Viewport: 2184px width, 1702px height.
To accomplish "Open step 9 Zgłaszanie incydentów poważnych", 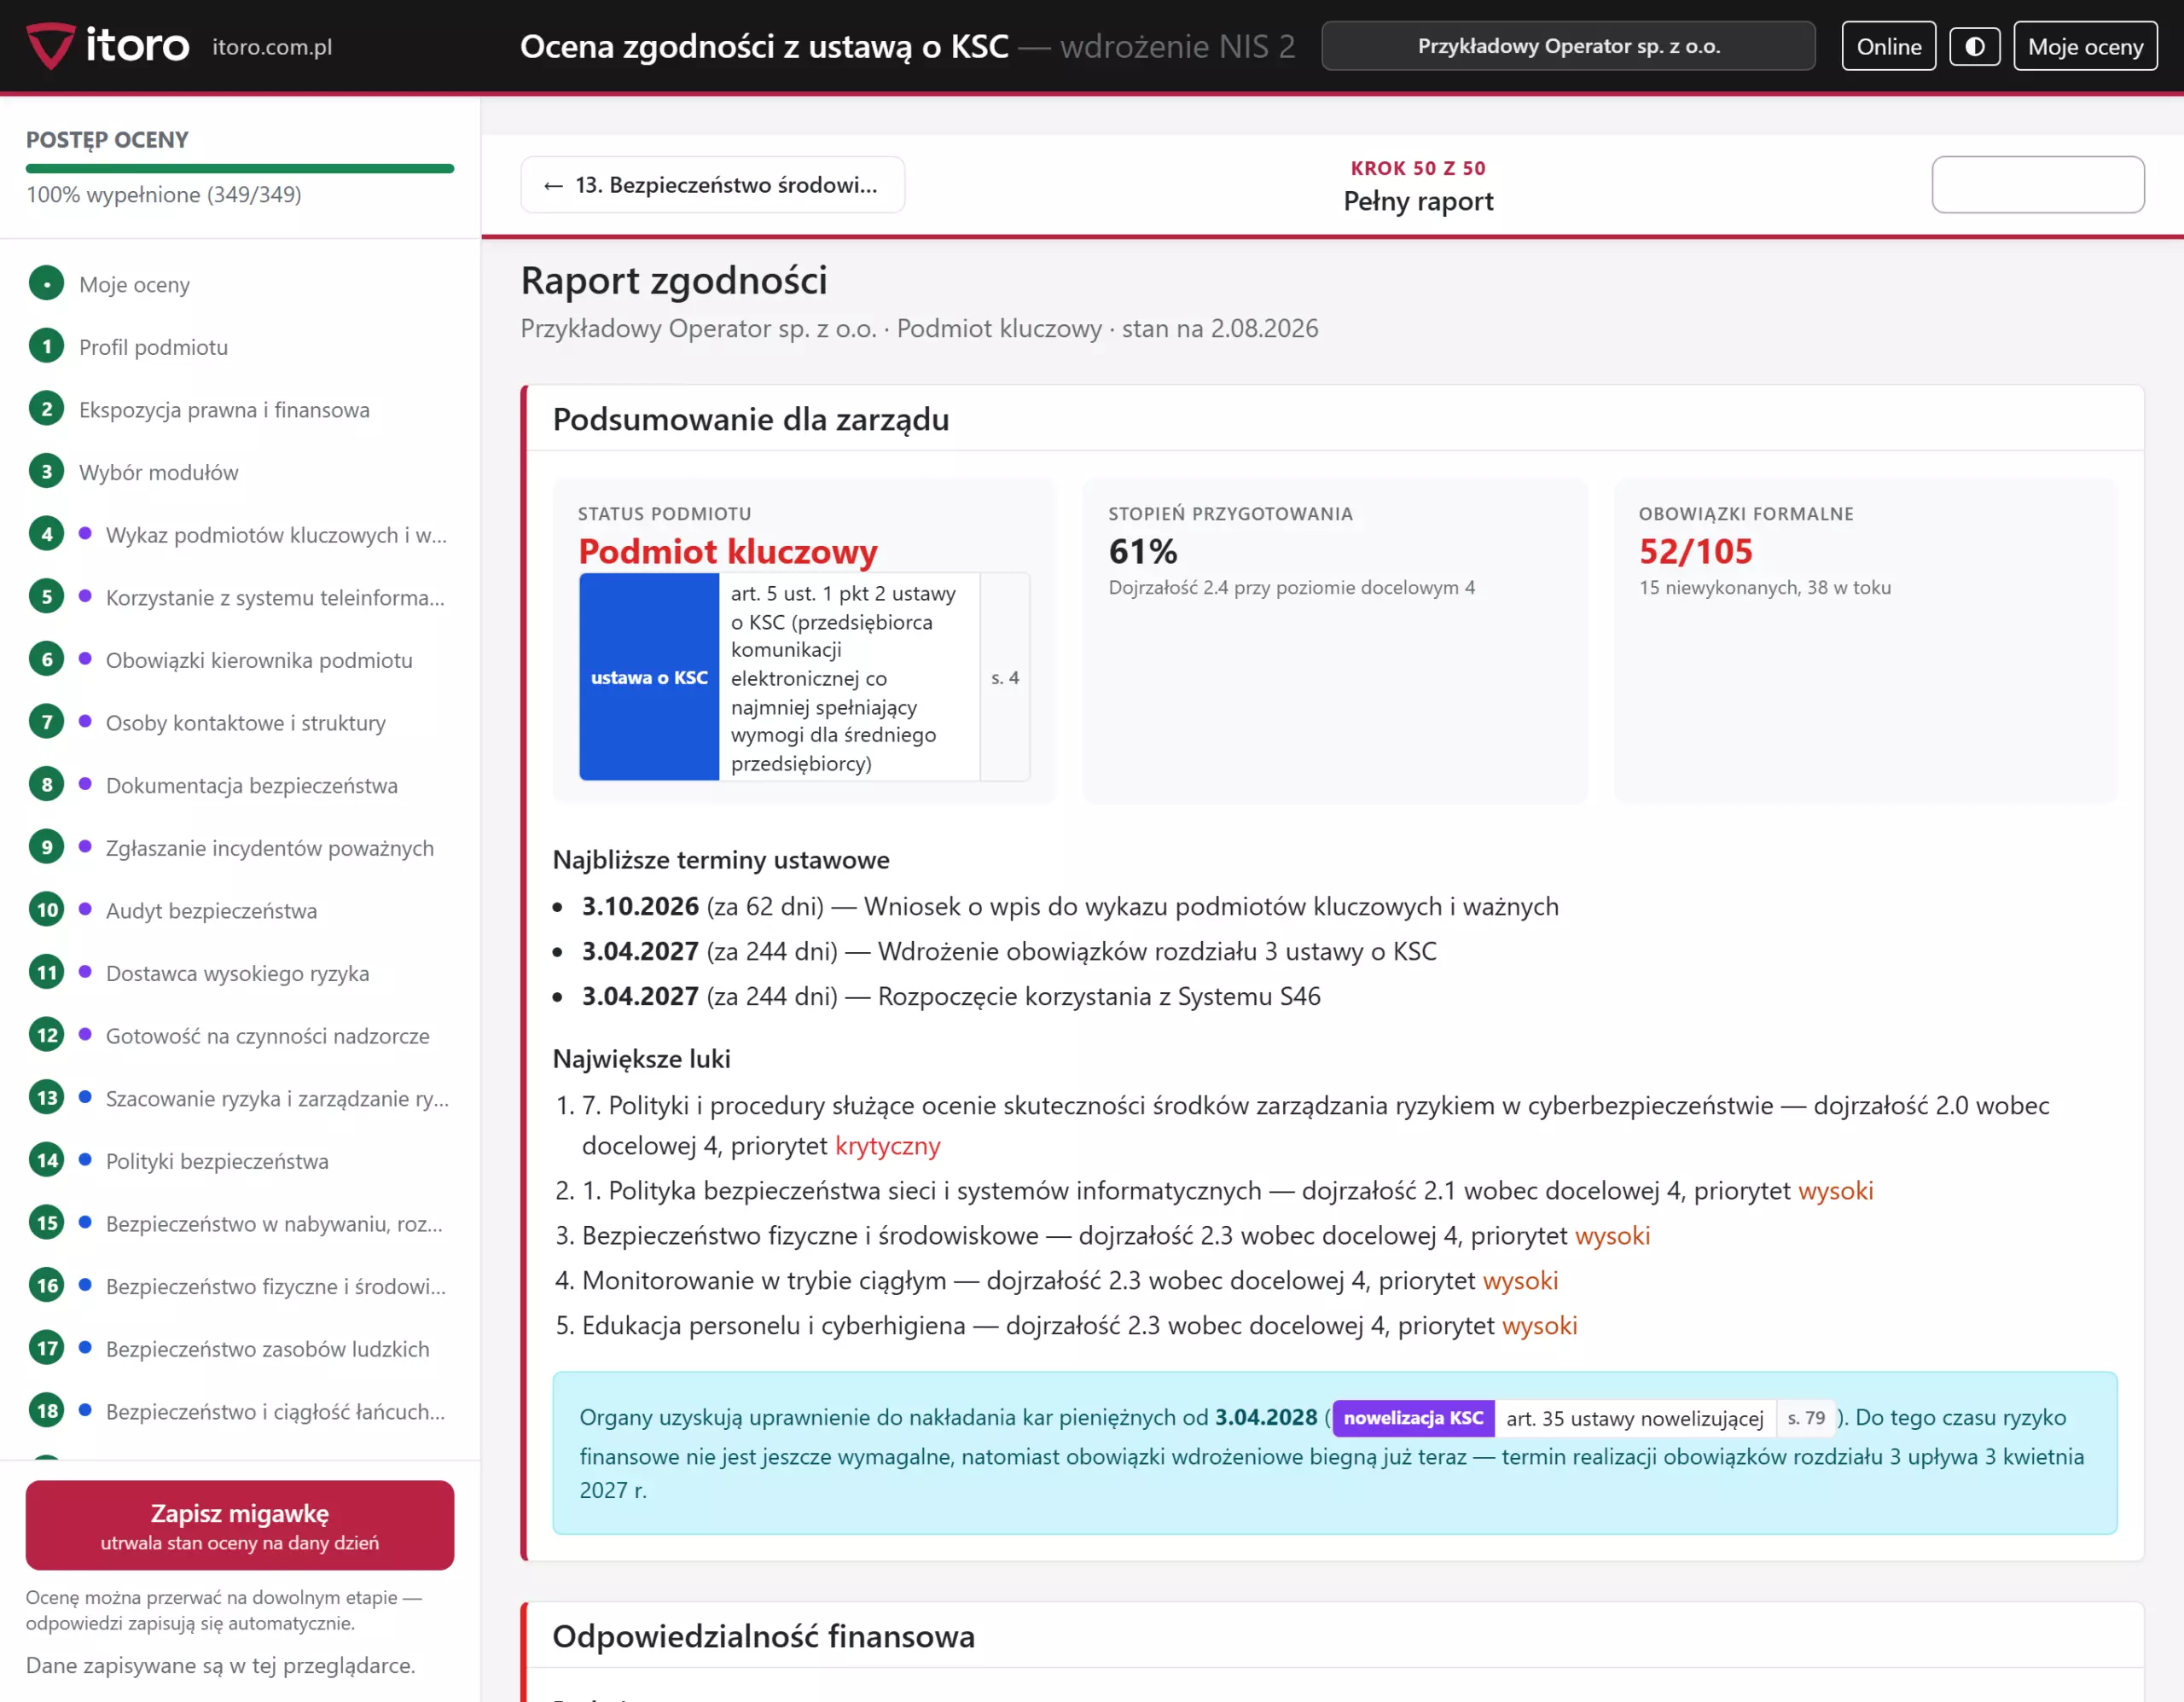I will [x=240, y=848].
